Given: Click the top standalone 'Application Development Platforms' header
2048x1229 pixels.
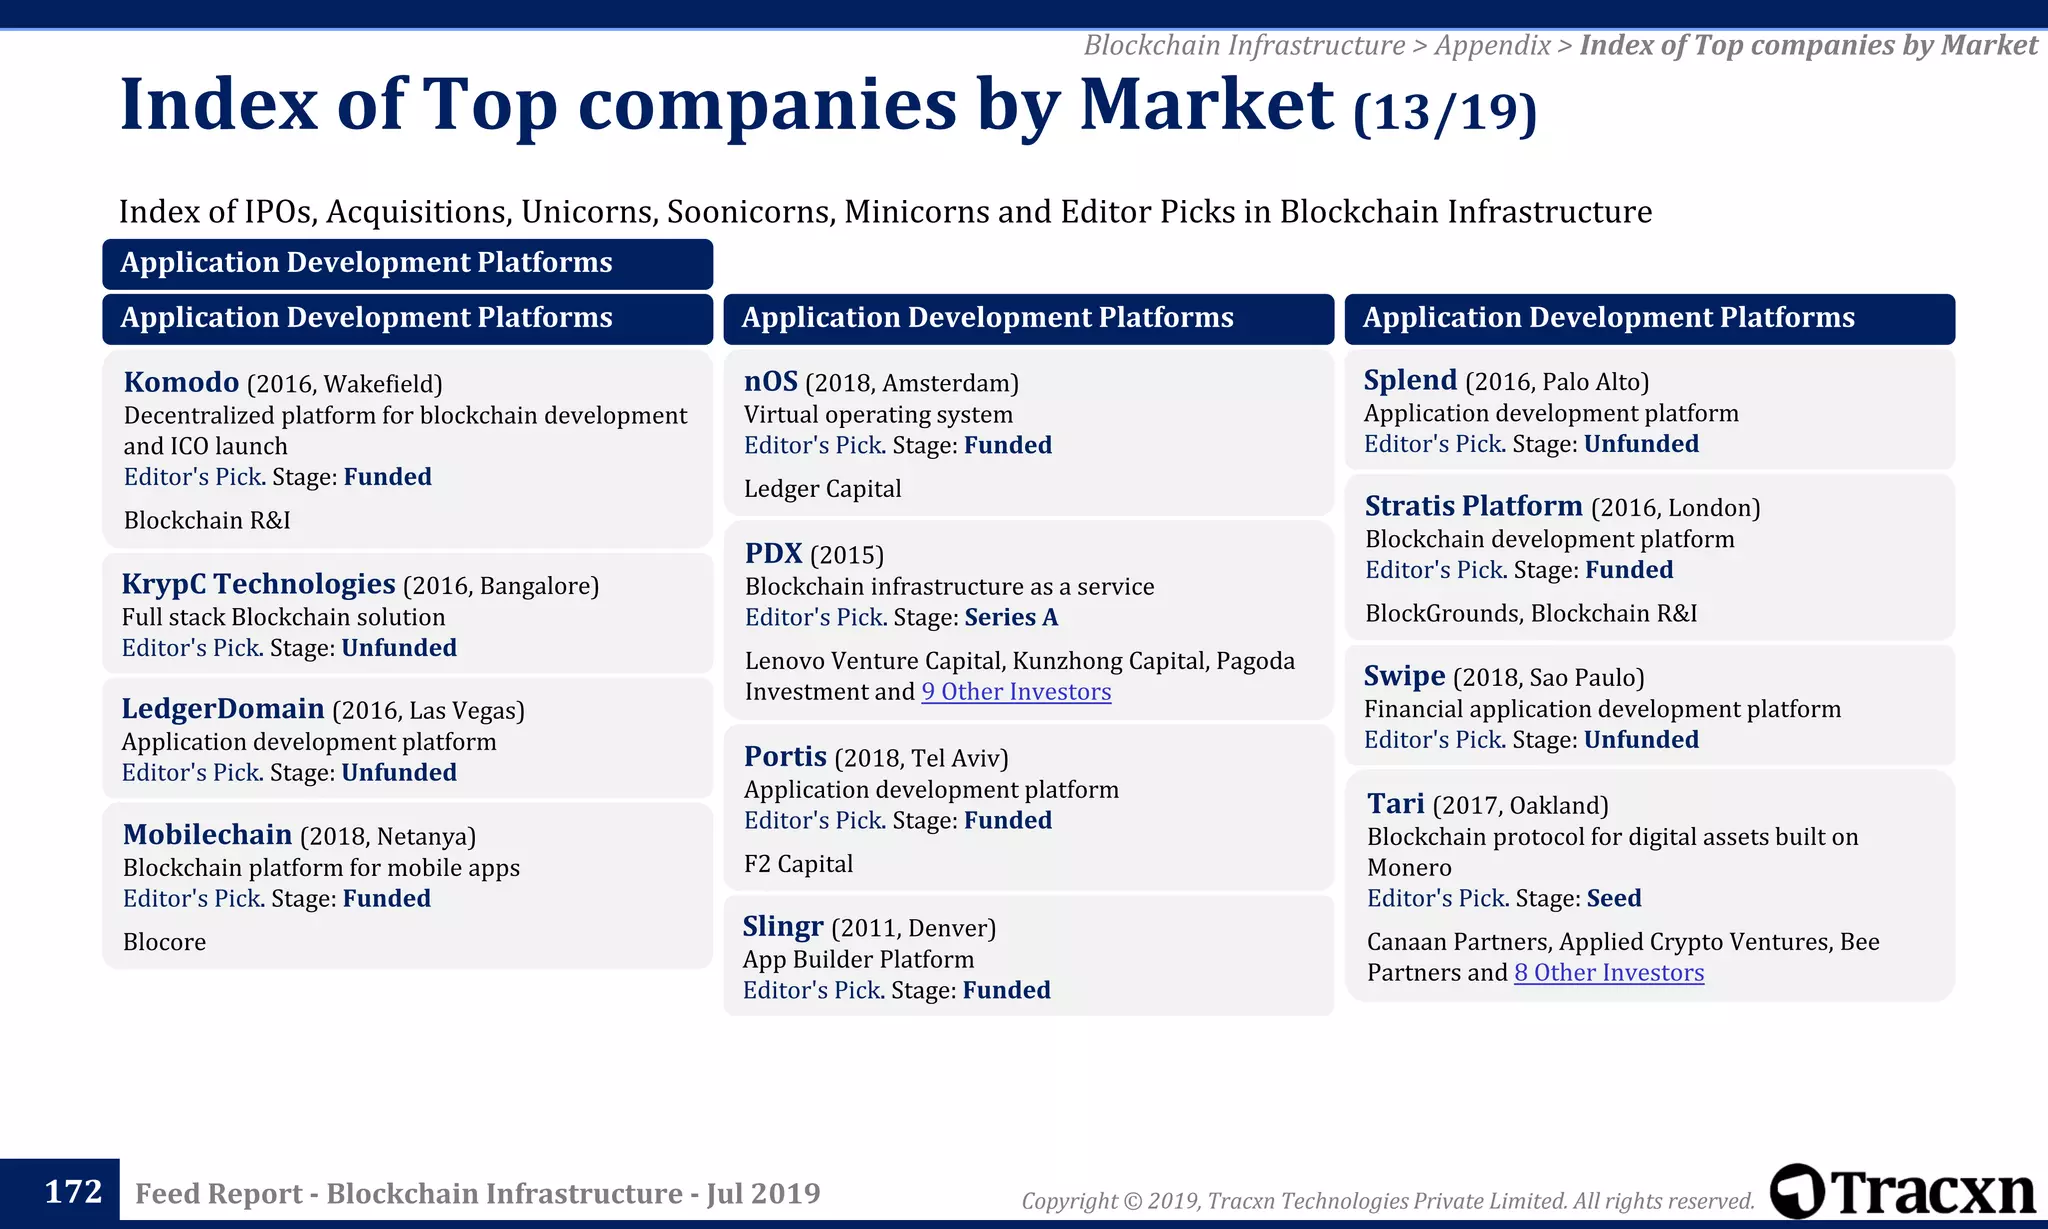Looking at the screenshot, I should click(408, 263).
